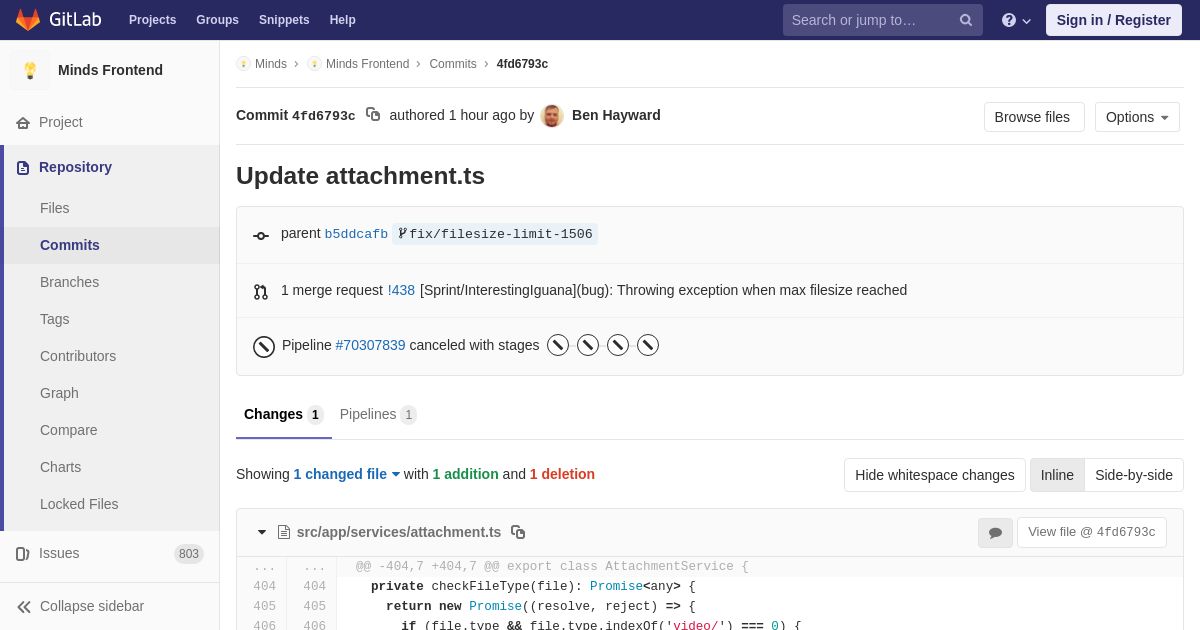
Task: Collapse the attachment.ts diff caret
Action: [262, 532]
